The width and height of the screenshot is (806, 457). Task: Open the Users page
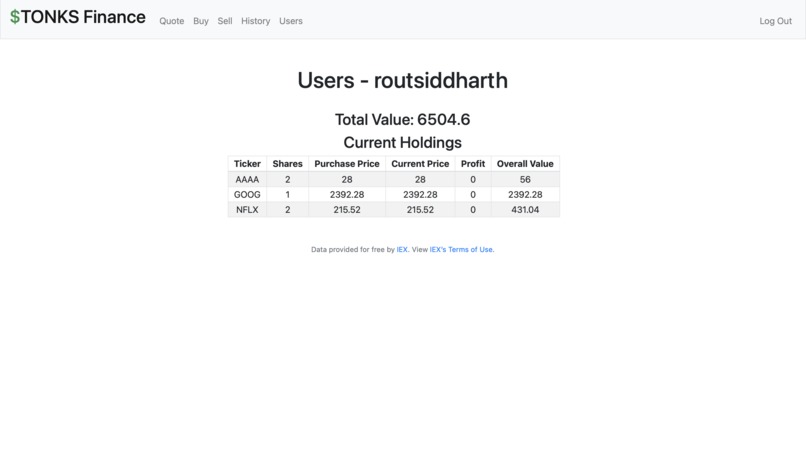[291, 21]
